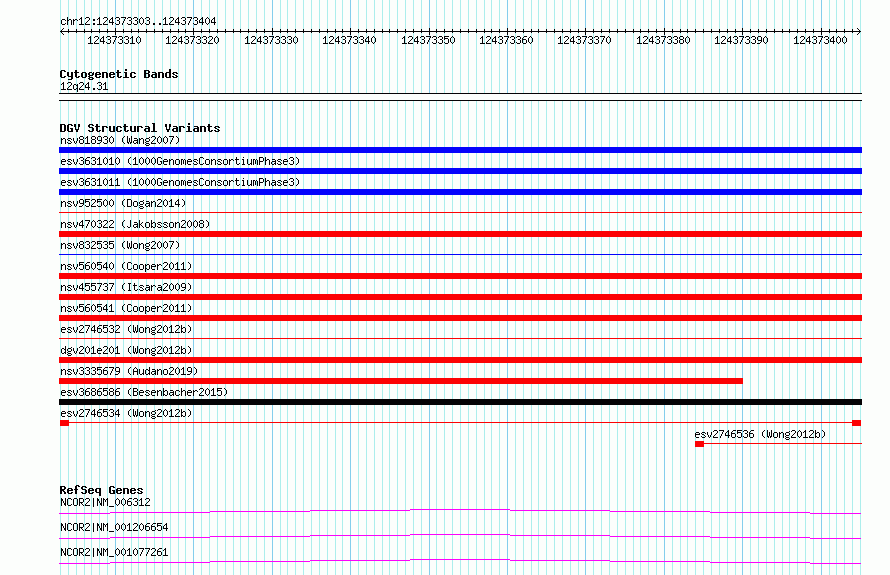Select the blue bar under nsv818930
This screenshot has width=890, height=575.
tap(460, 150)
